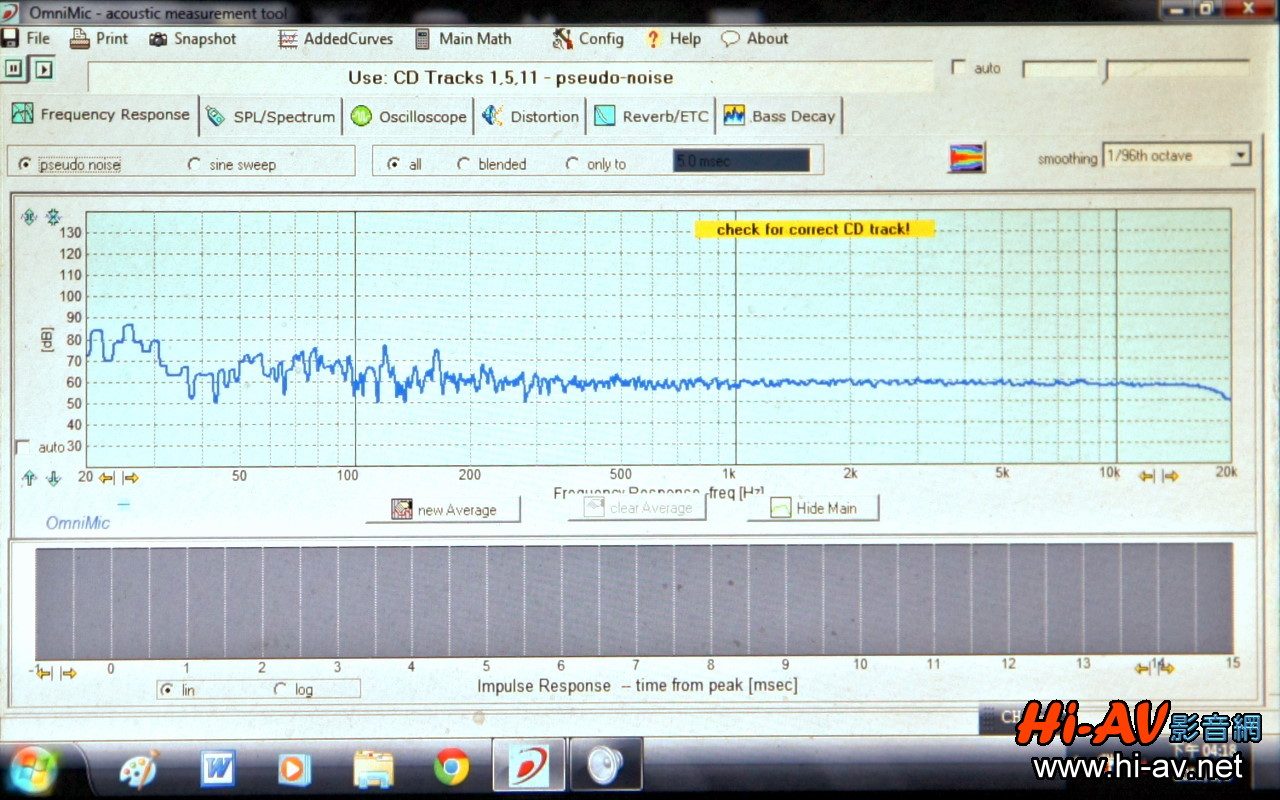
Task: Select the blended radio option
Action: tap(464, 164)
